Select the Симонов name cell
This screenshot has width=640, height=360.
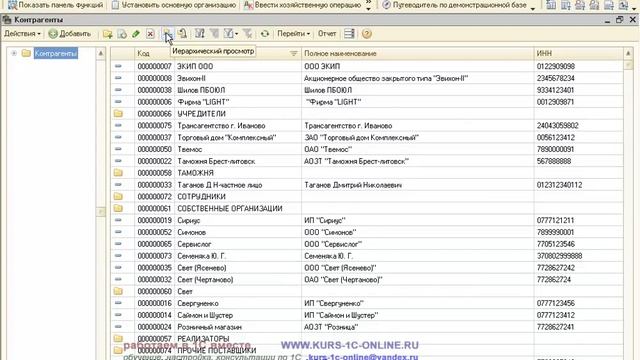pos(238,232)
